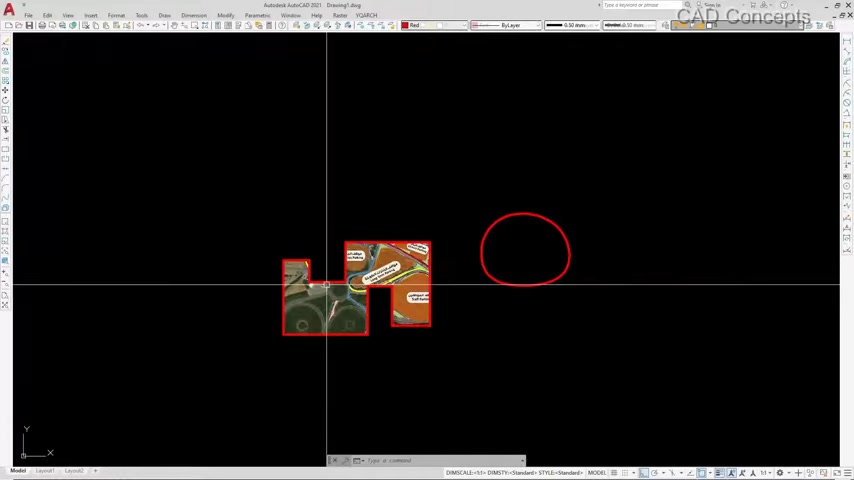Toggle grid display in status bar
Image resolution: width=854 pixels, height=480 pixels.
(614, 473)
